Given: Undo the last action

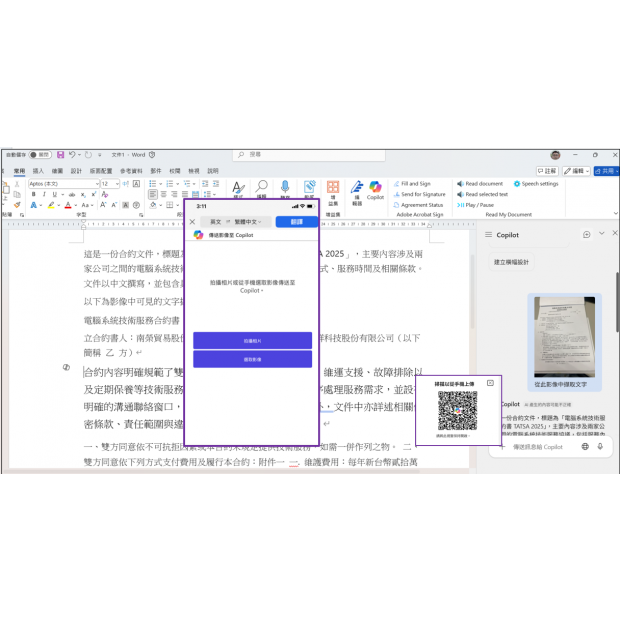Looking at the screenshot, I should coord(72,155).
